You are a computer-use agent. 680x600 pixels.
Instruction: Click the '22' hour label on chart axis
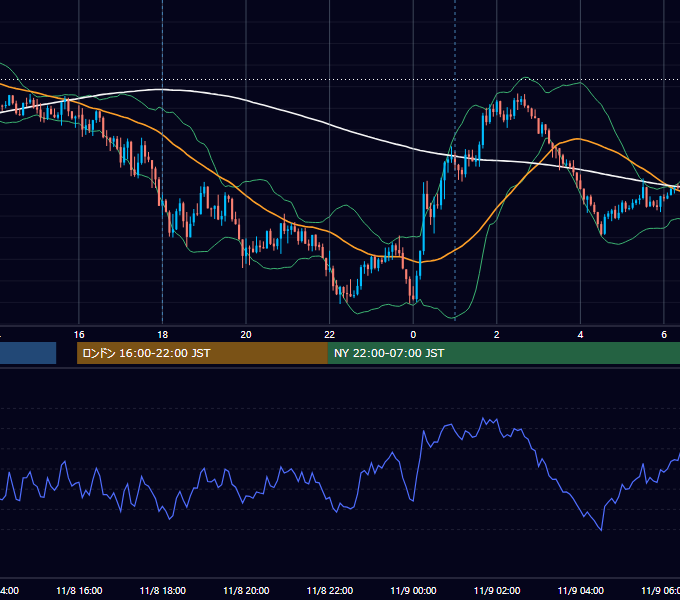[330, 335]
